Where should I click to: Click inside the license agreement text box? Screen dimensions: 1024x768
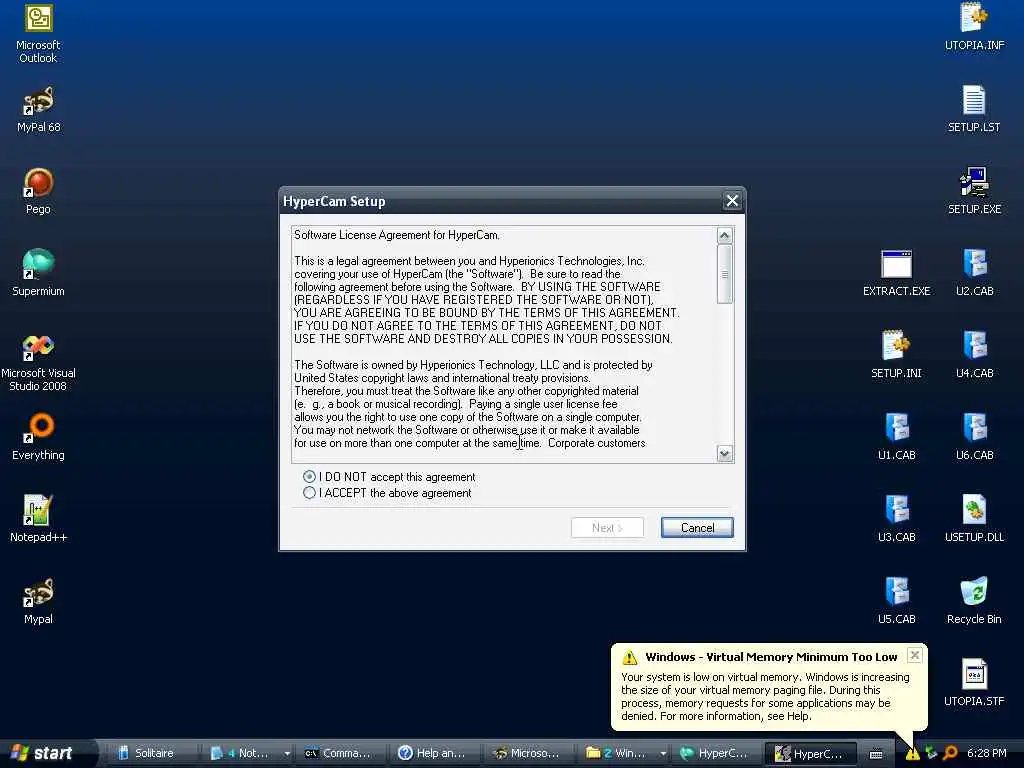pos(504,344)
